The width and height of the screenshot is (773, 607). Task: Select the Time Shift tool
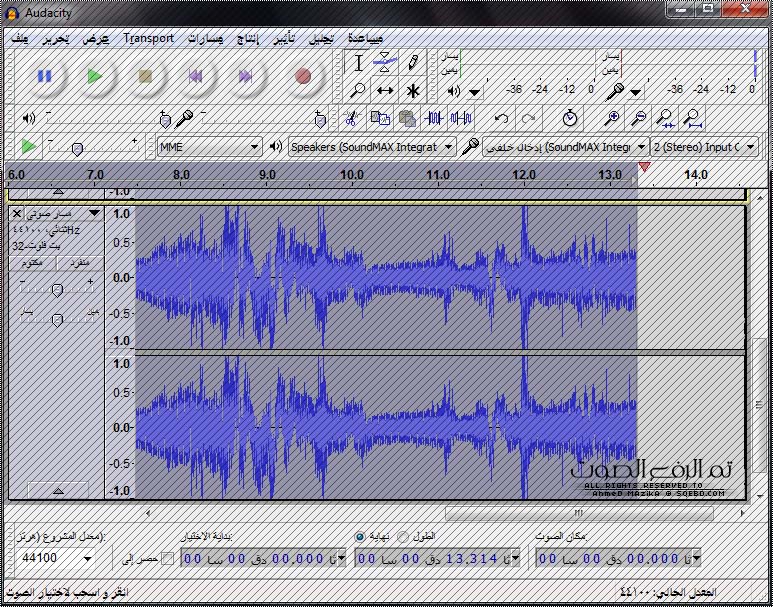[x=385, y=90]
